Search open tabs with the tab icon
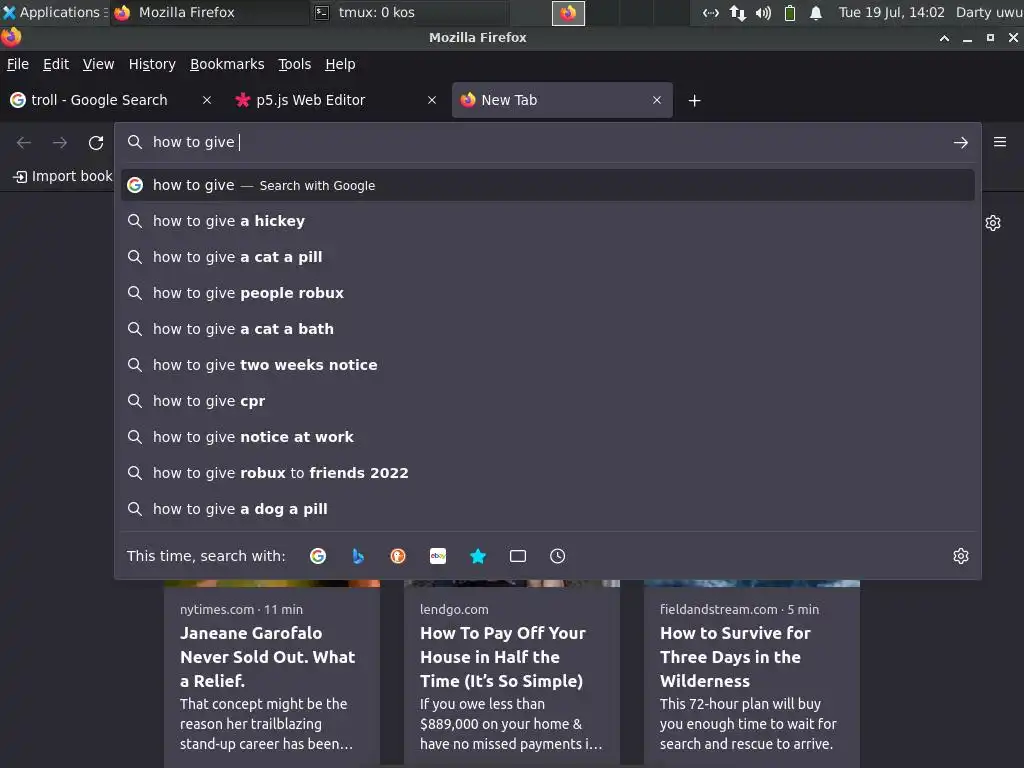The width and height of the screenshot is (1024, 768). (x=518, y=556)
